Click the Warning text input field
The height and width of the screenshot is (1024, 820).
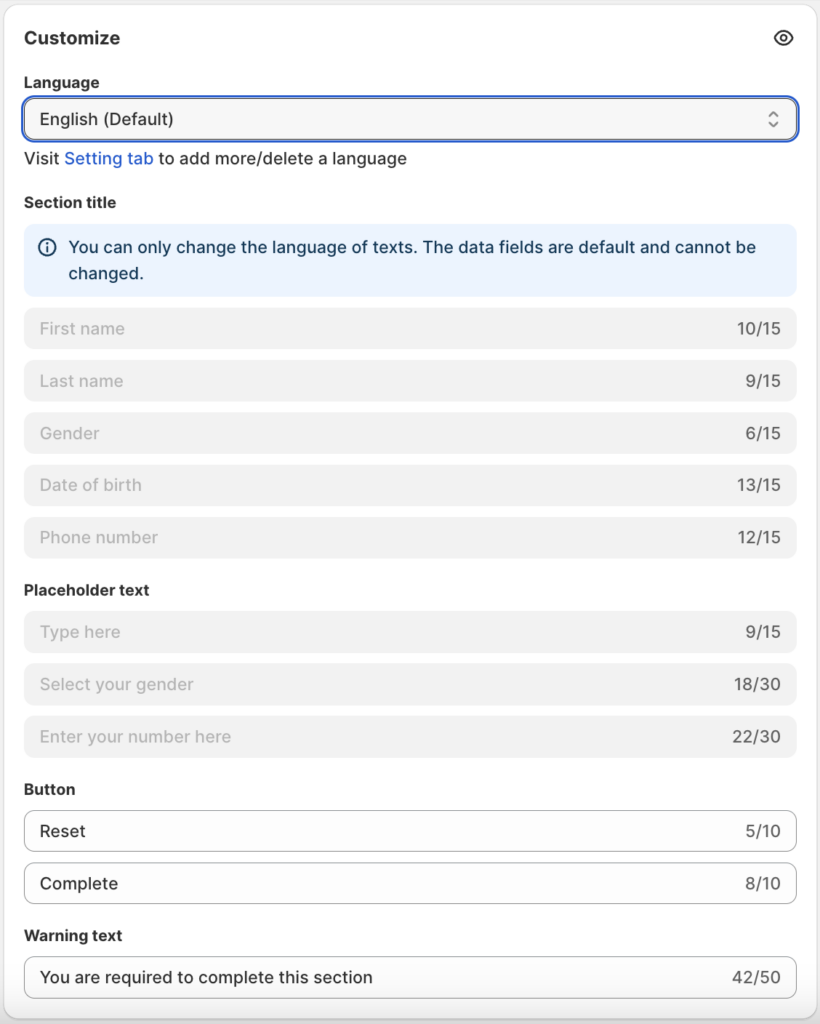pos(380,977)
